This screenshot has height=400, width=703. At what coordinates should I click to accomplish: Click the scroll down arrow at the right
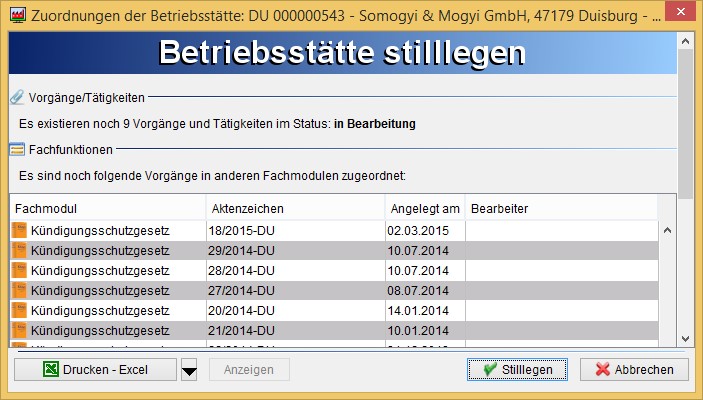click(685, 339)
